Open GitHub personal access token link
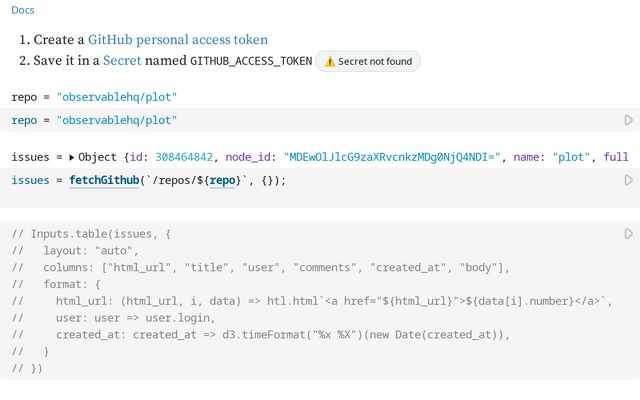 pyautogui.click(x=178, y=40)
